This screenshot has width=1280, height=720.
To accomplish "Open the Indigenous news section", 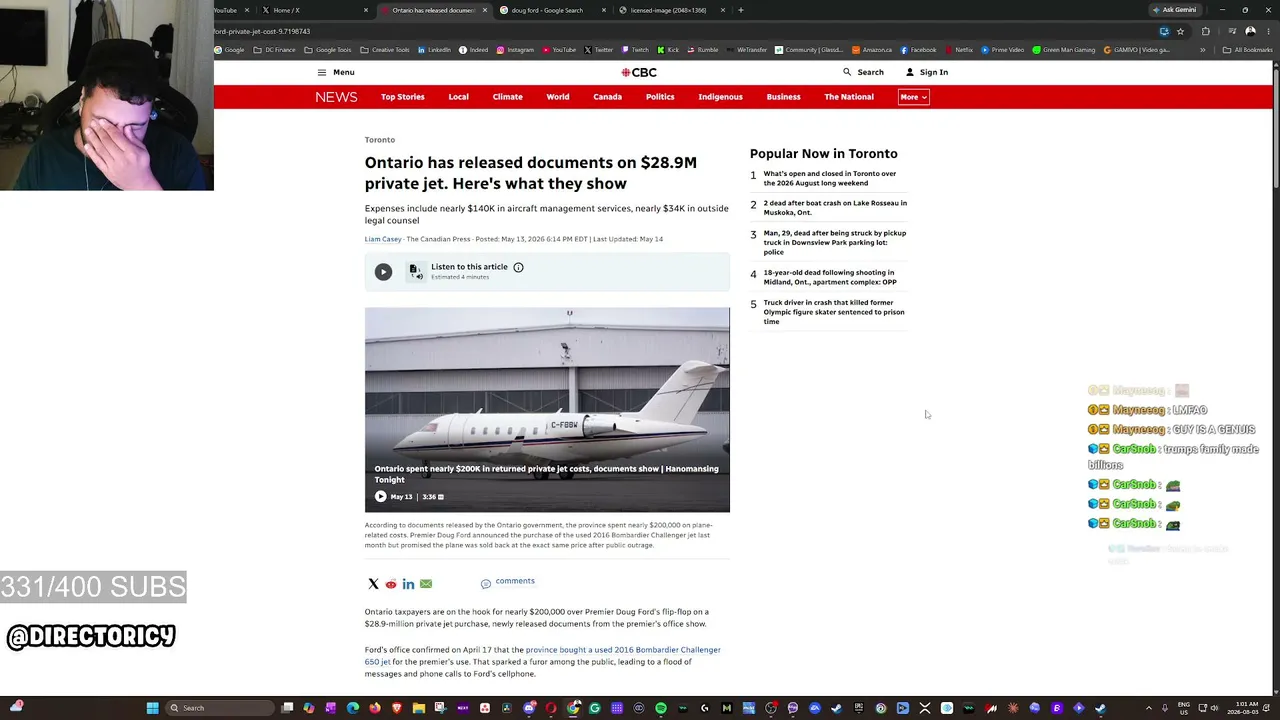I will tap(720, 97).
